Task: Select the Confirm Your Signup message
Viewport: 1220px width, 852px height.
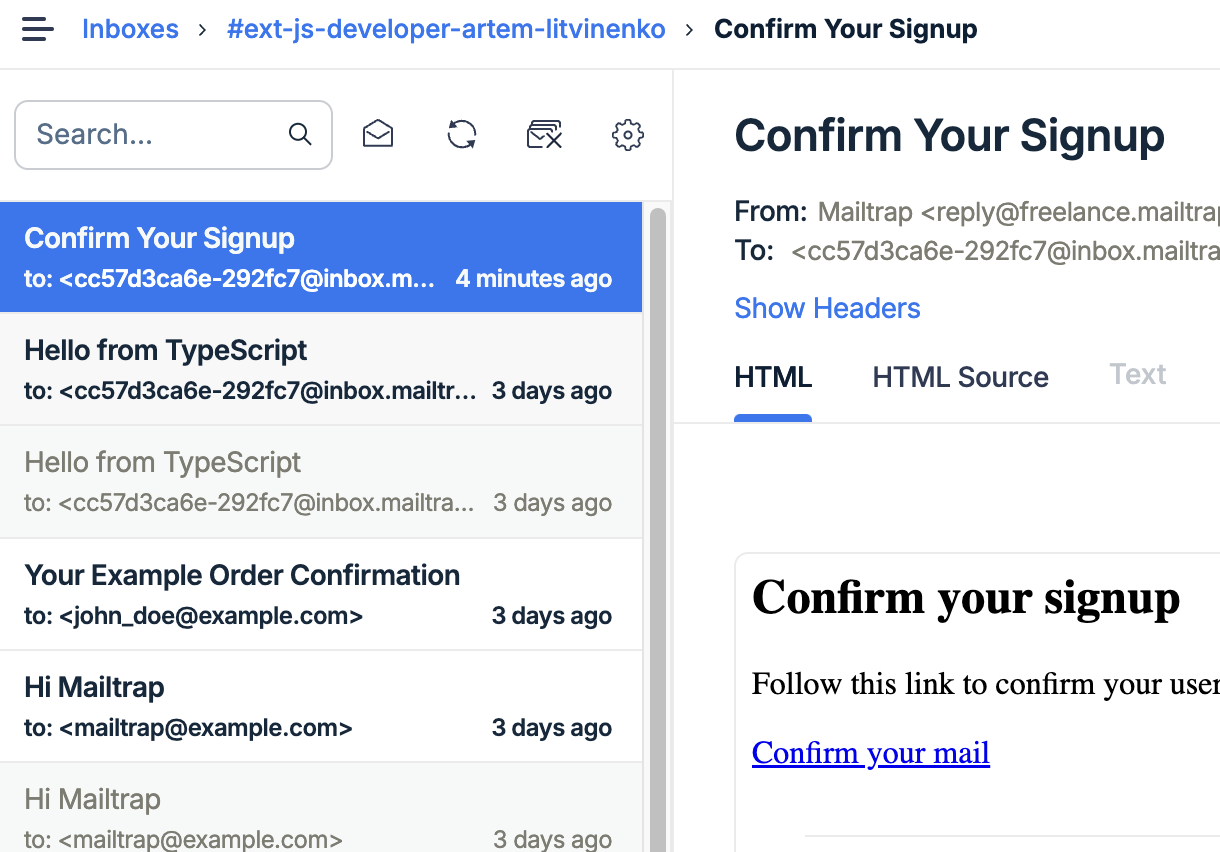Action: pyautogui.click(x=321, y=257)
